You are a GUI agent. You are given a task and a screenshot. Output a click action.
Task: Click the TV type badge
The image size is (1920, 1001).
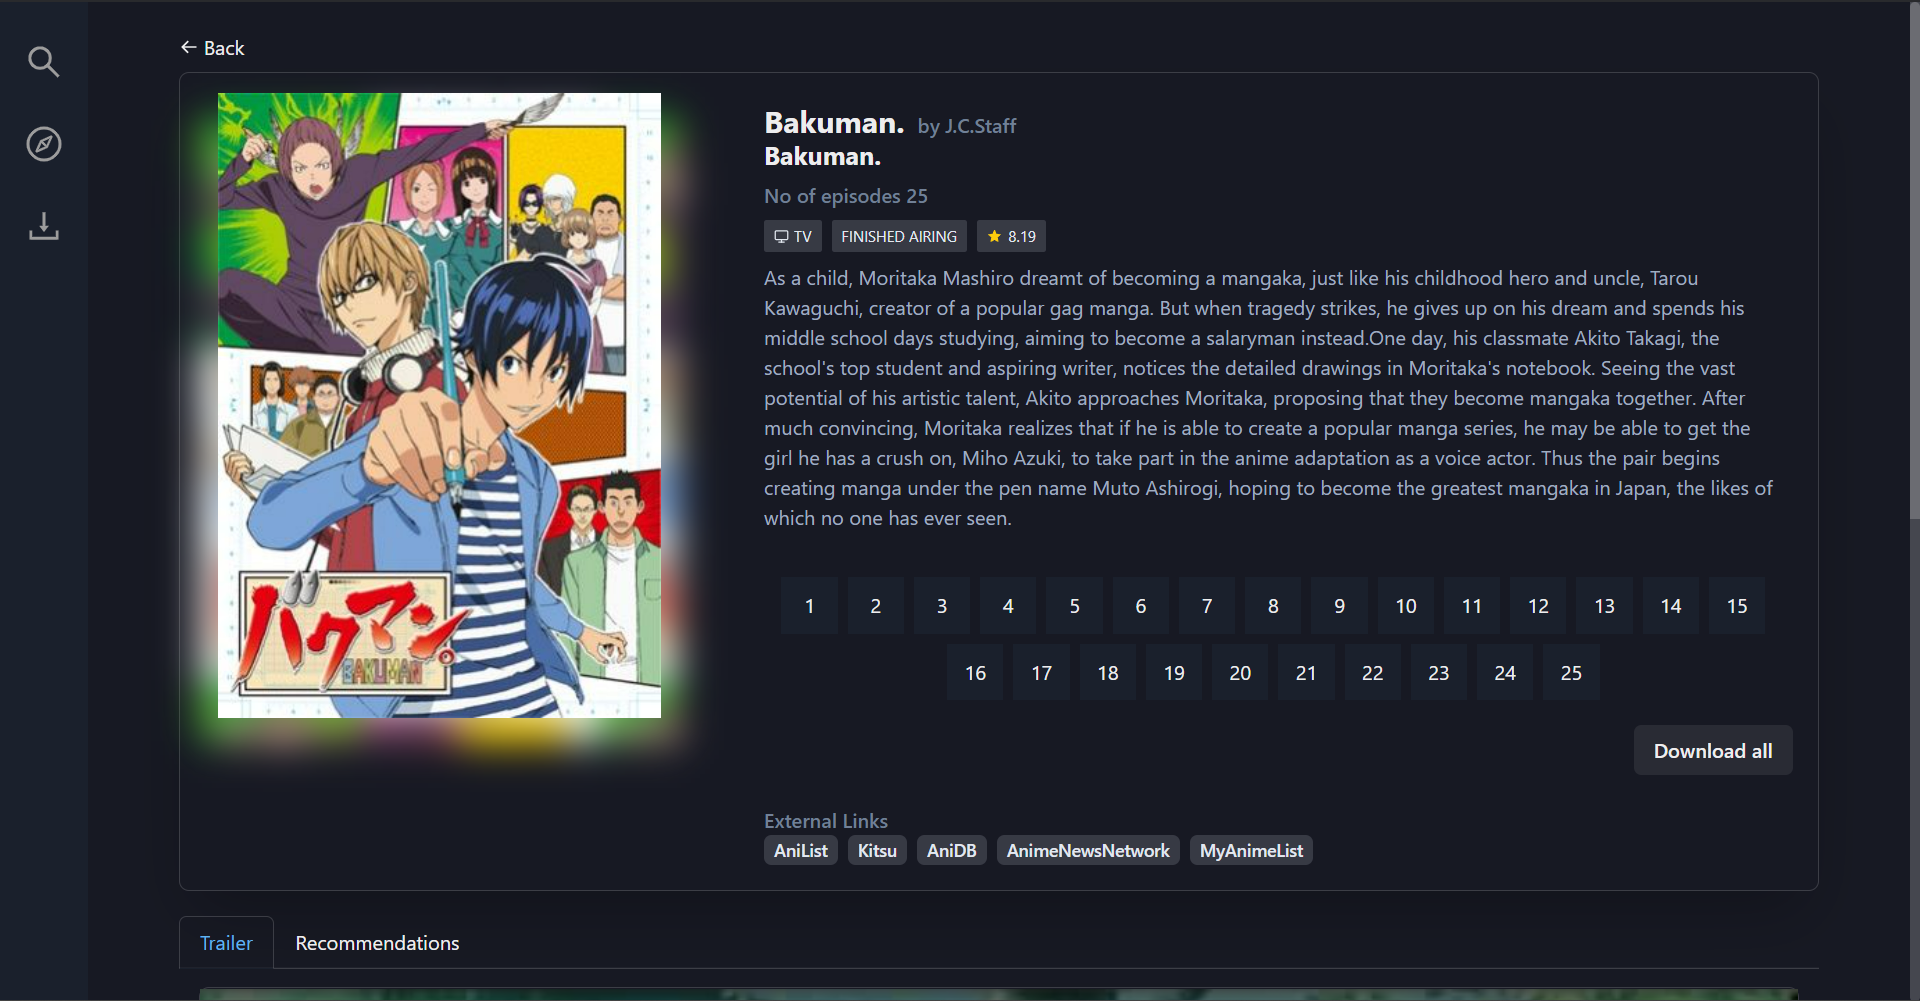[793, 236]
